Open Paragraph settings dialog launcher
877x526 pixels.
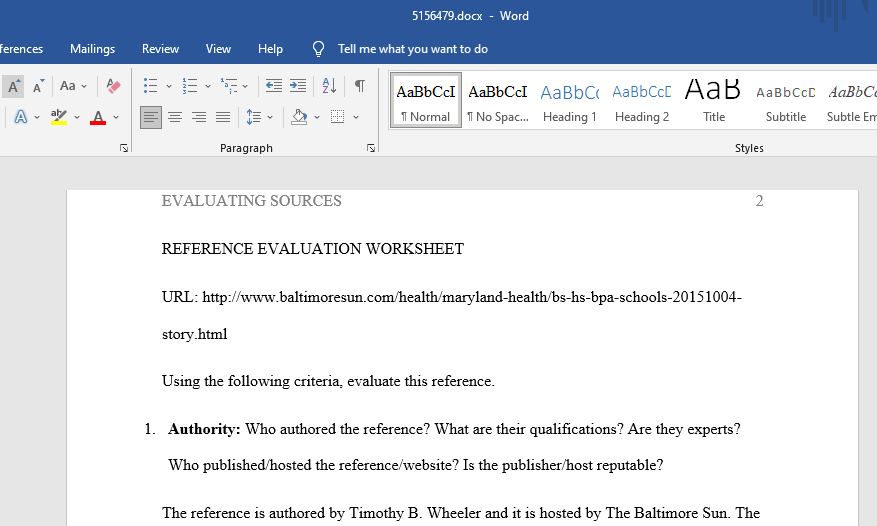[x=371, y=148]
